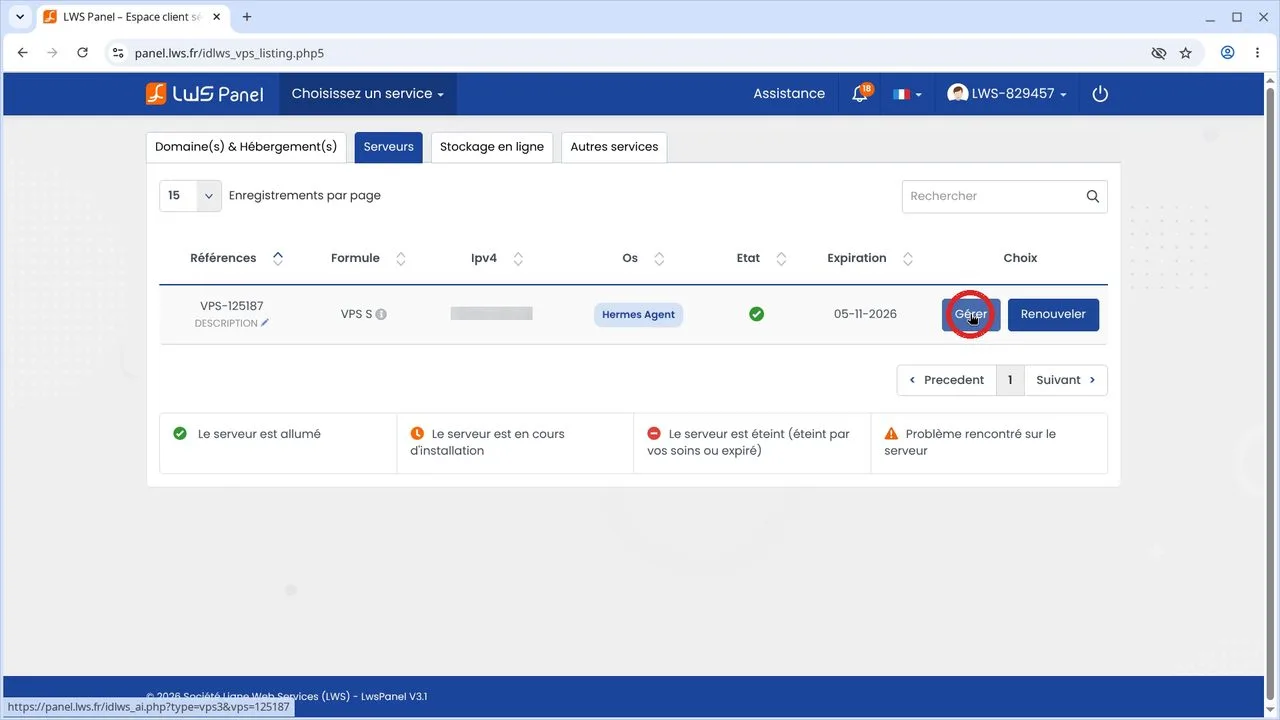
Task: Click the VPS-125187 reference text
Action: (x=232, y=306)
